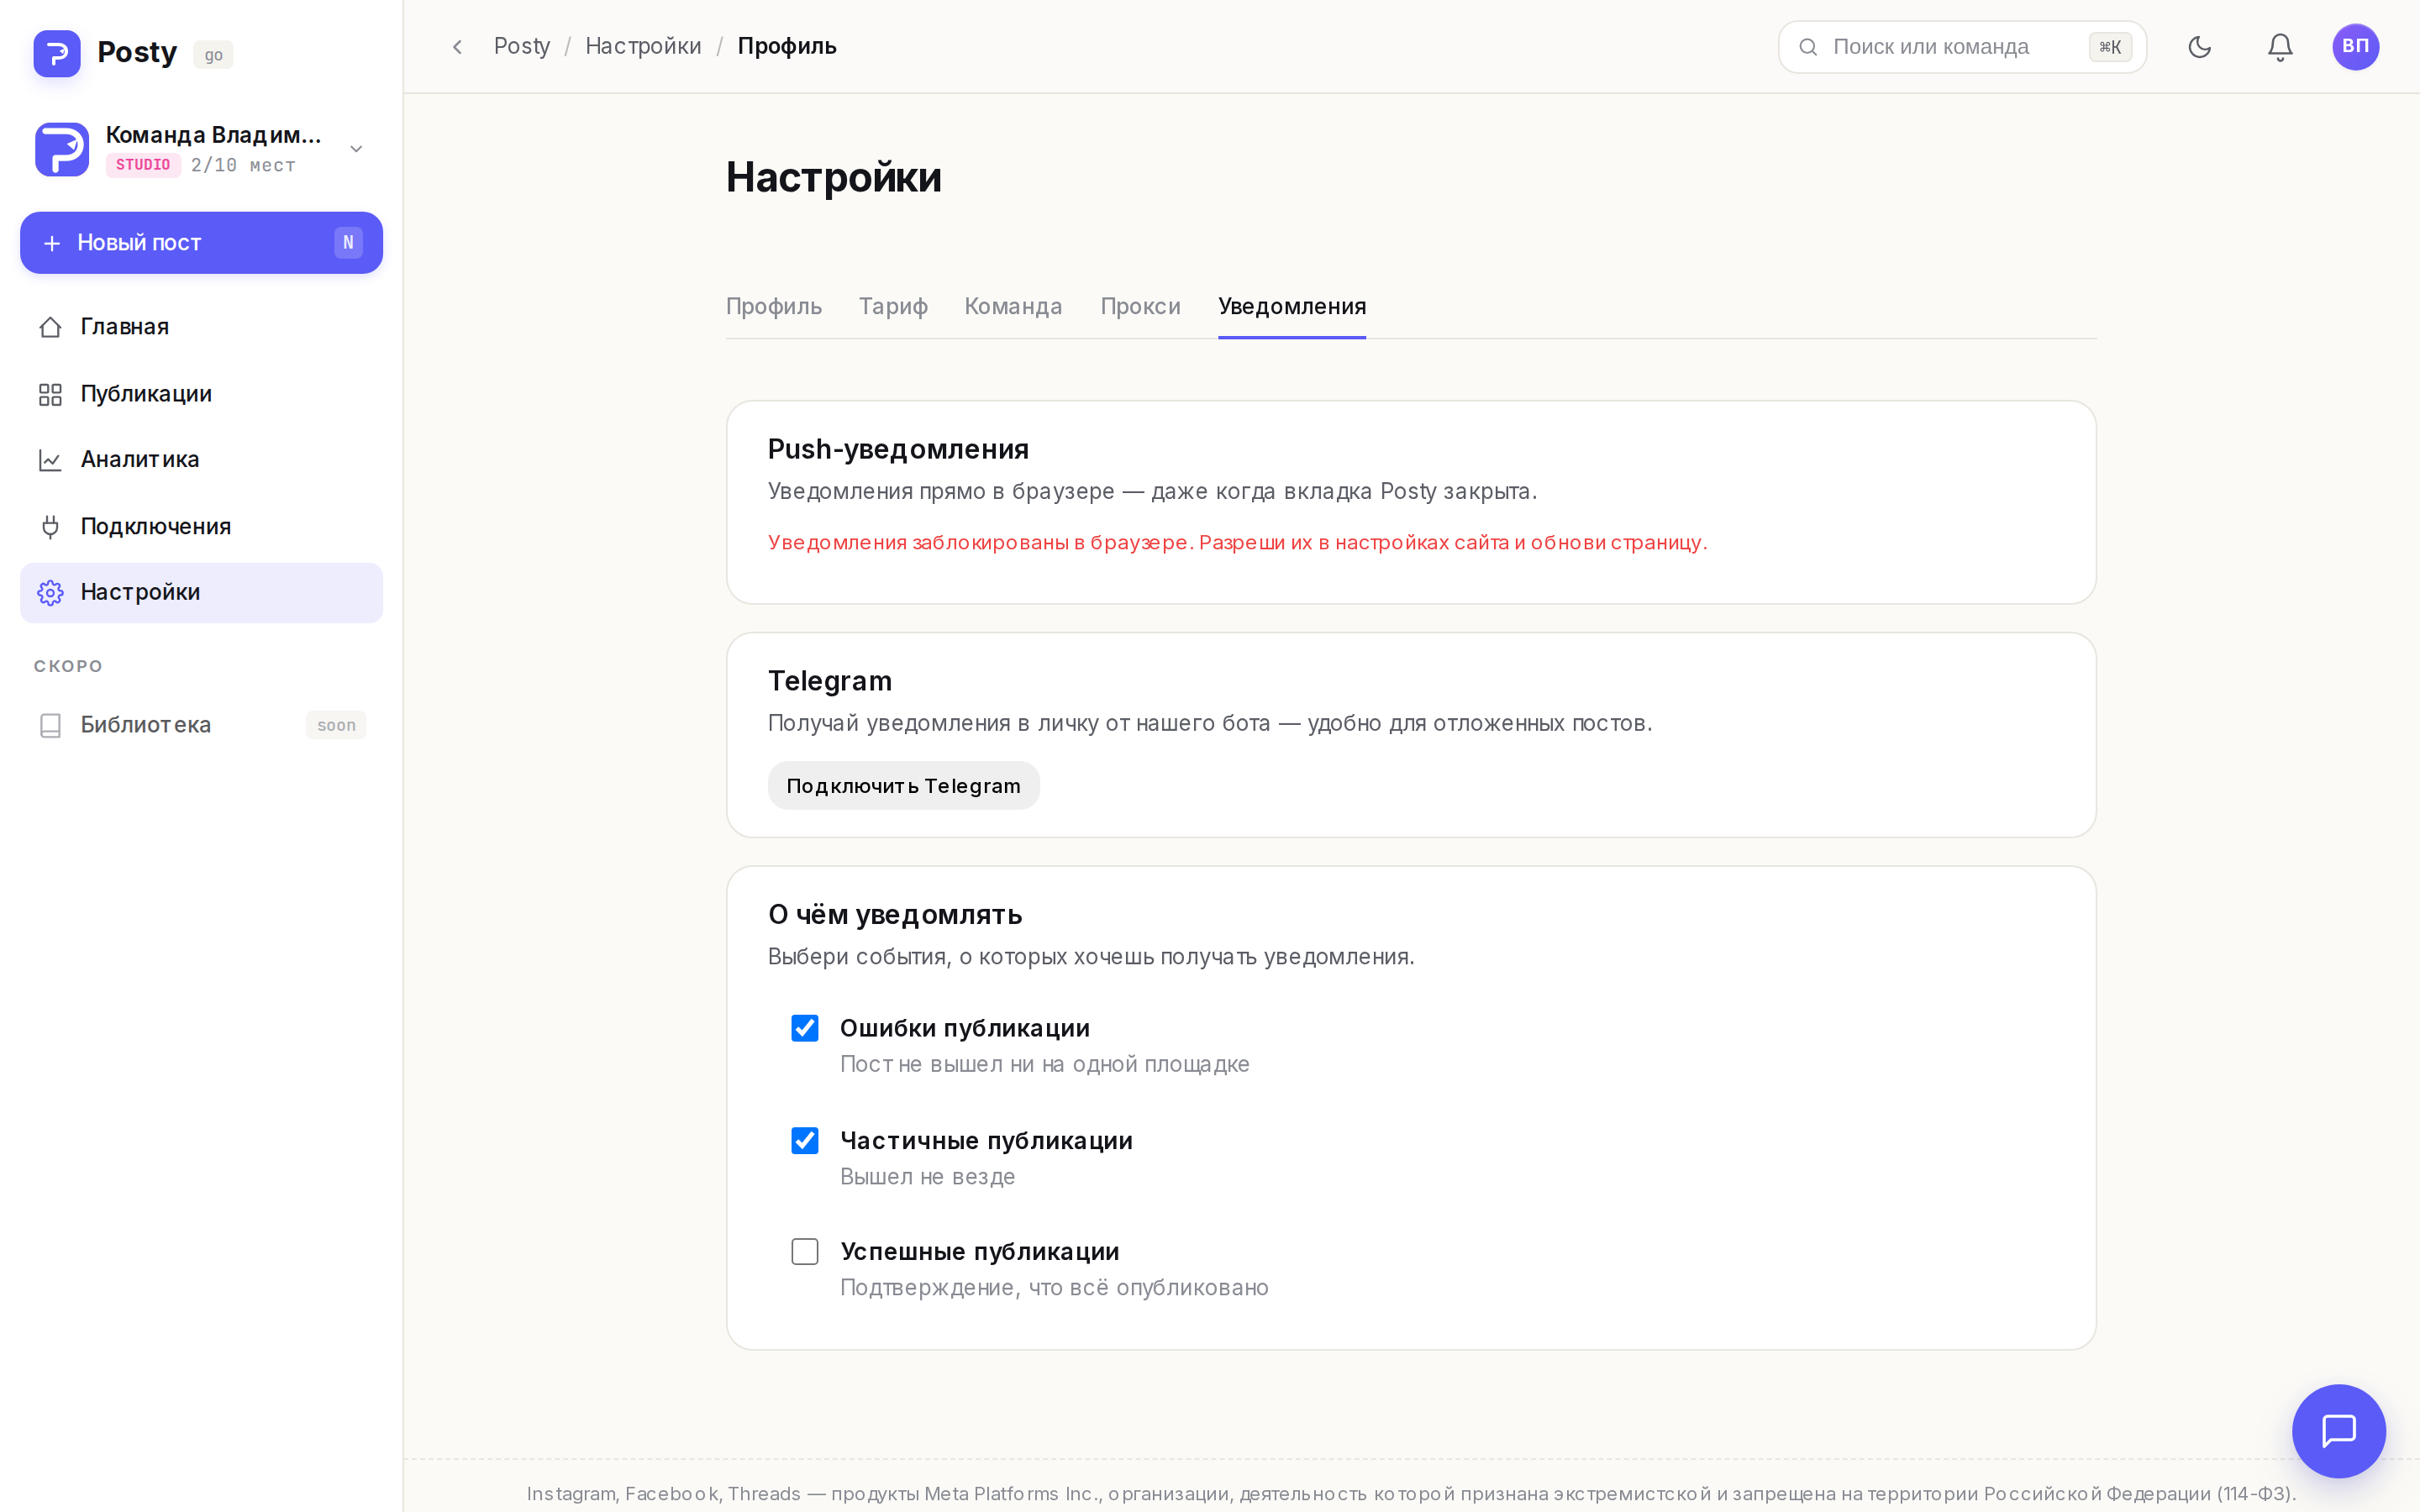
Task: Select Настройки sidebar item
Action: pyautogui.click(x=201, y=593)
